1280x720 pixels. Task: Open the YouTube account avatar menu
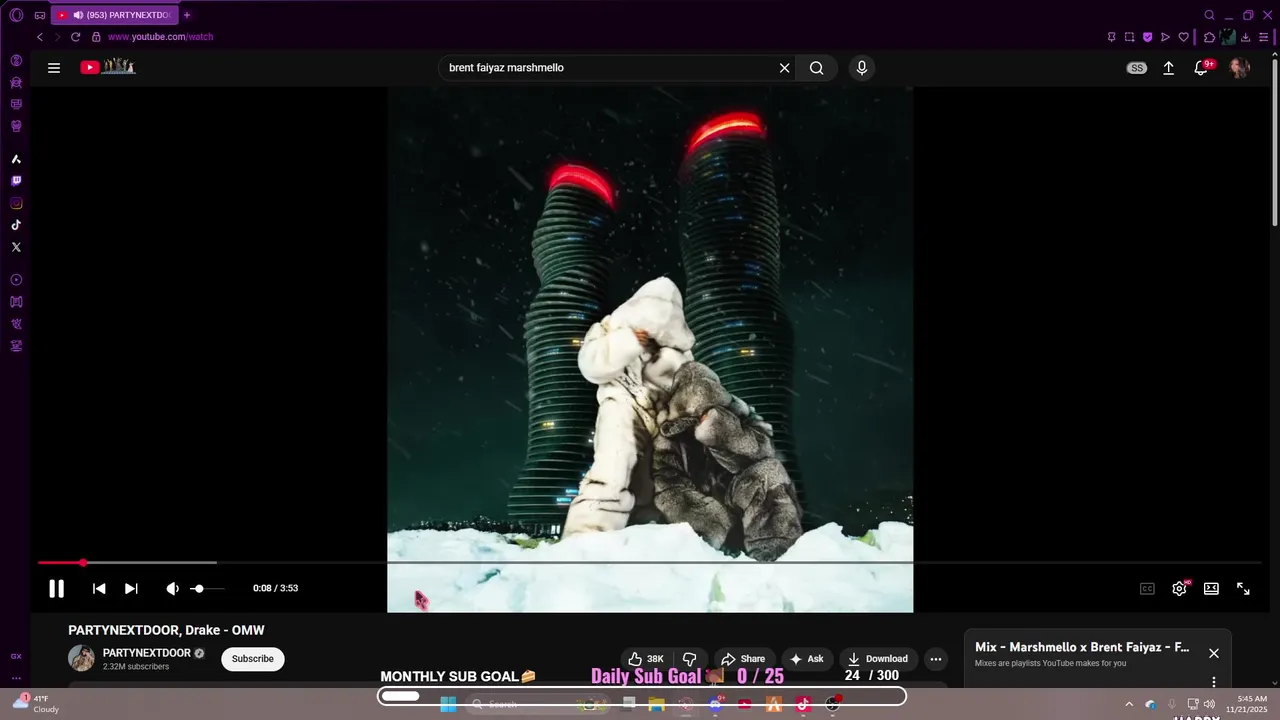(1239, 68)
